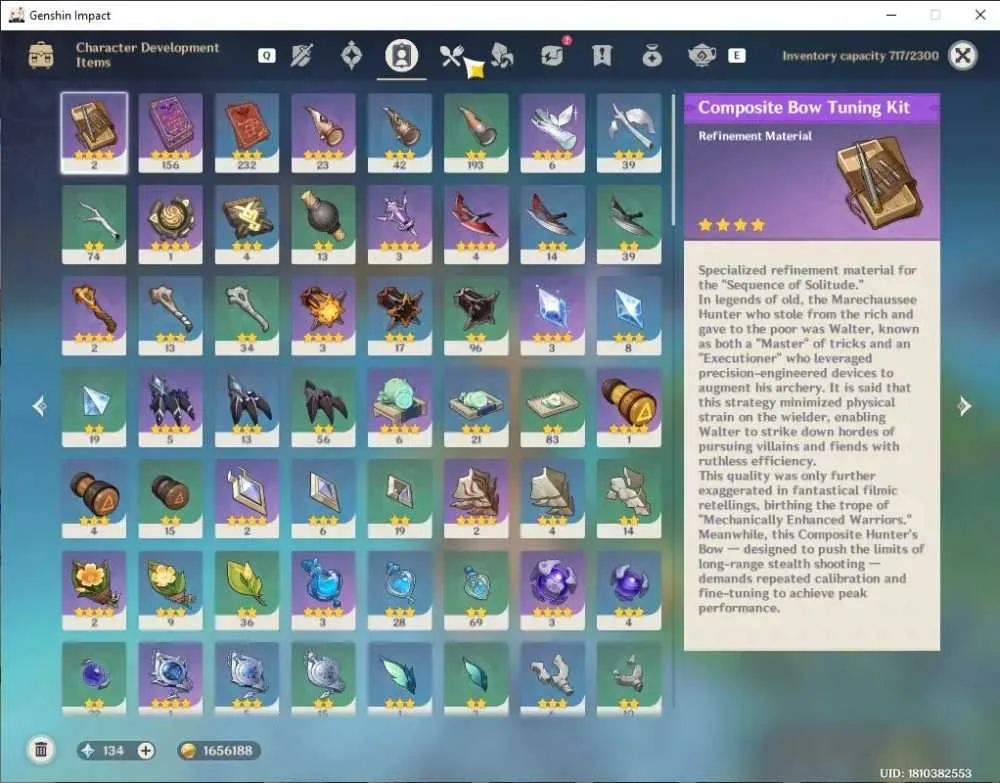
Task: Select the dark claw item with count 56
Action: tap(323, 407)
